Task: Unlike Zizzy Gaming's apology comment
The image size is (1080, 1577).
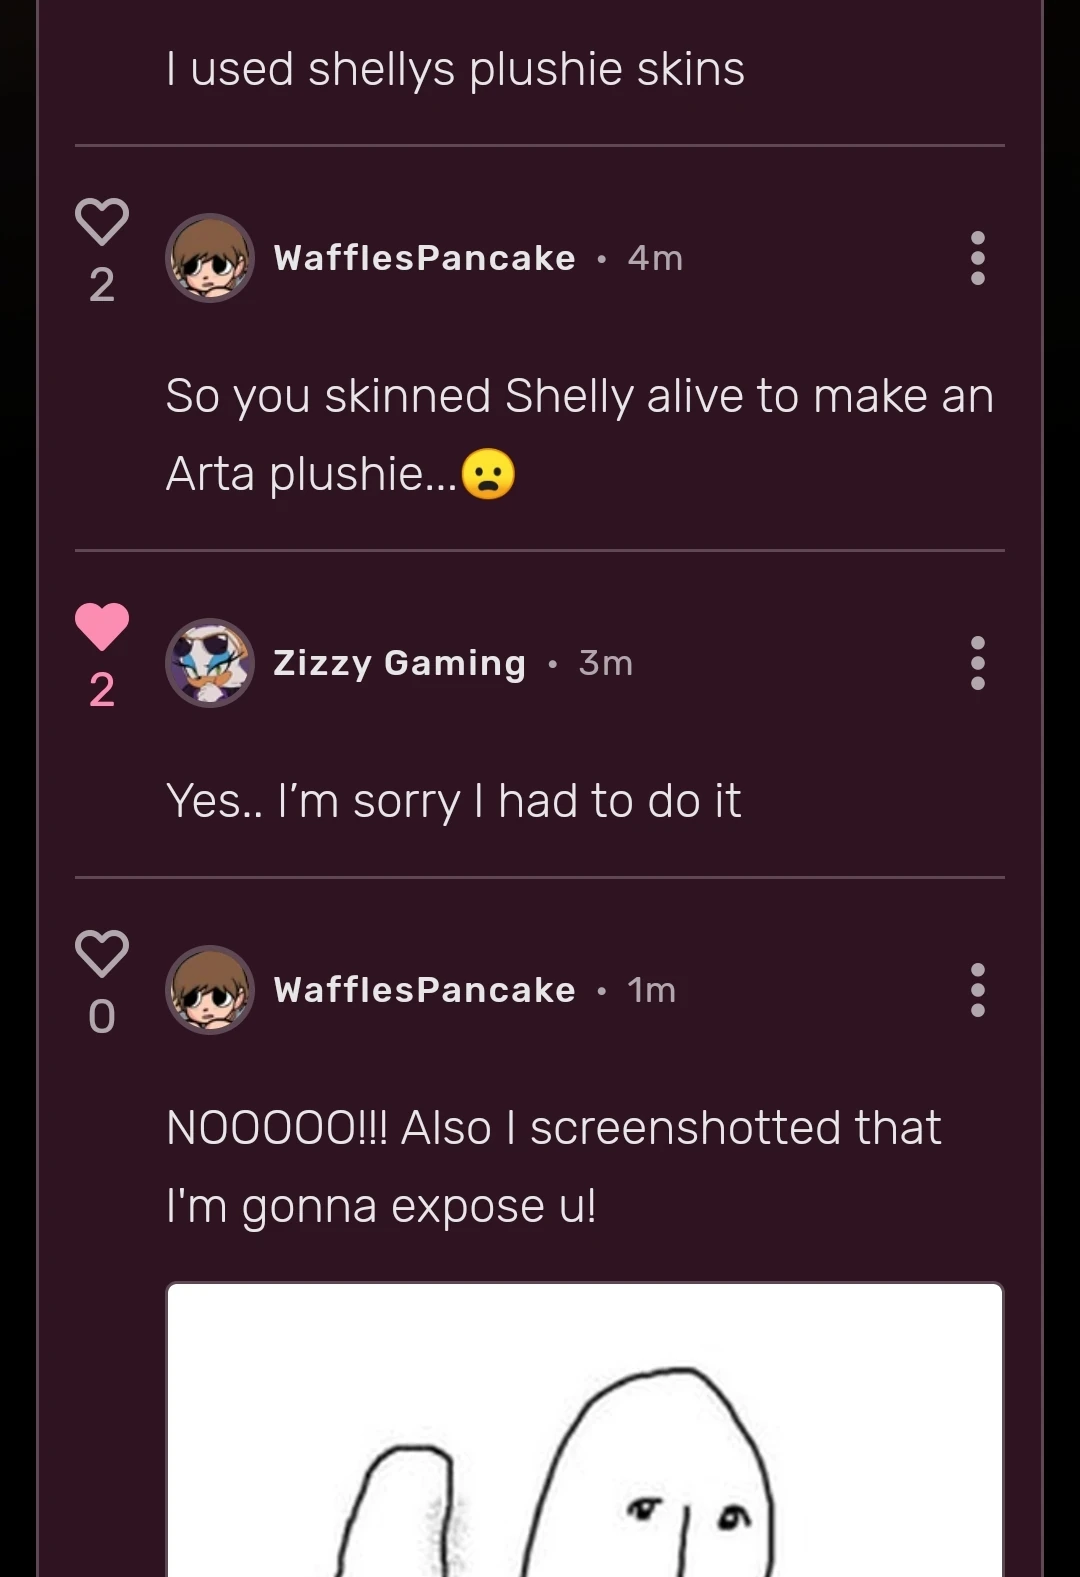Action: coord(102,625)
